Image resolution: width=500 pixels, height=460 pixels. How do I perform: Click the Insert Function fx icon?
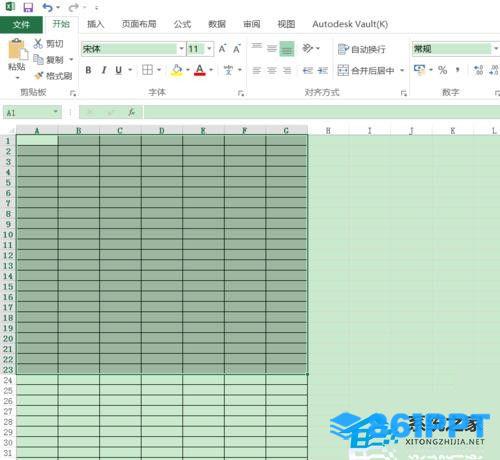[132, 112]
